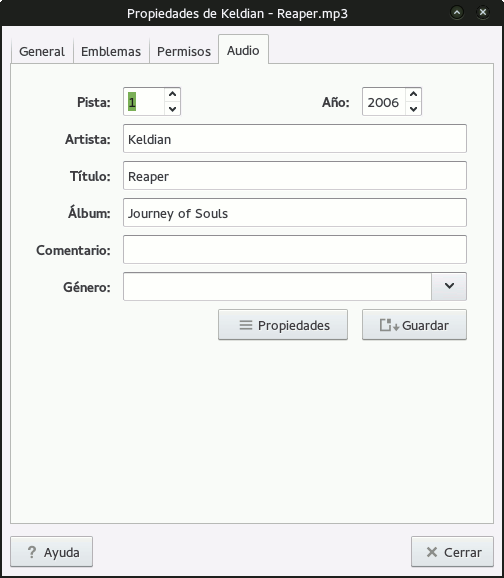Click the Pista number entry field
This screenshot has width=504, height=578.
tap(144, 102)
